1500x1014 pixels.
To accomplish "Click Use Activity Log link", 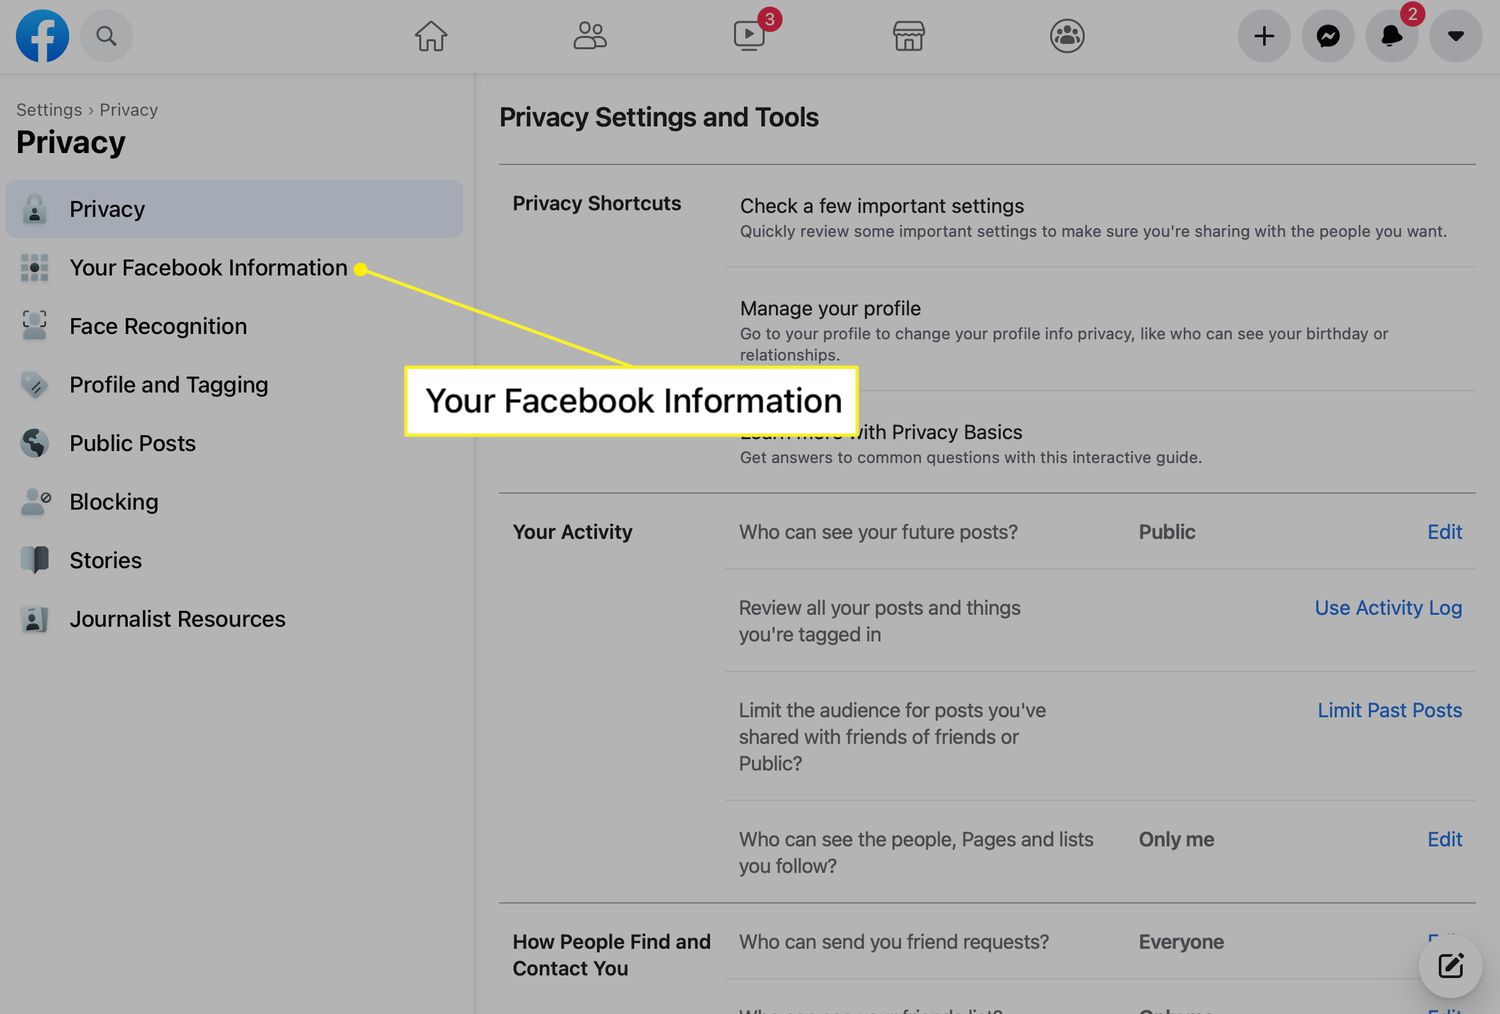I will tap(1388, 608).
